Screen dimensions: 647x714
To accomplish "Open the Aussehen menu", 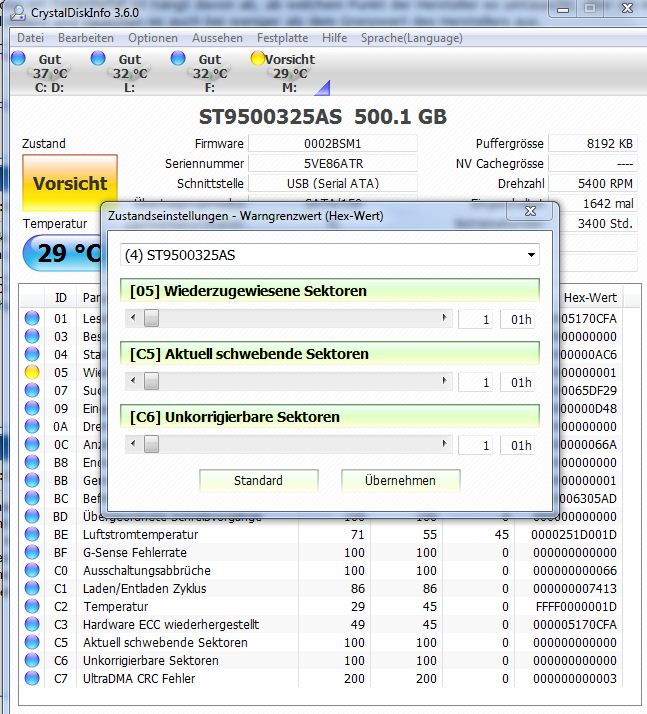I will tap(217, 38).
